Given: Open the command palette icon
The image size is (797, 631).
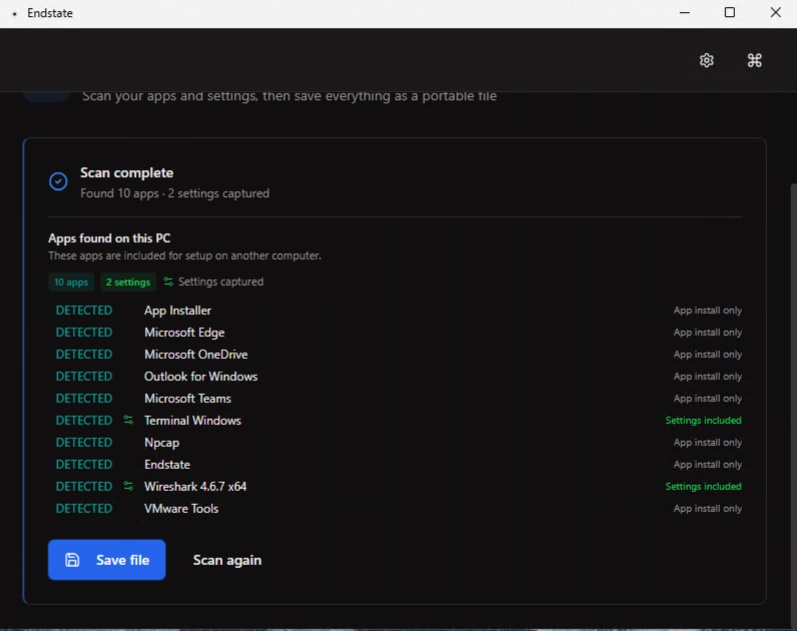Looking at the screenshot, I should (754, 61).
